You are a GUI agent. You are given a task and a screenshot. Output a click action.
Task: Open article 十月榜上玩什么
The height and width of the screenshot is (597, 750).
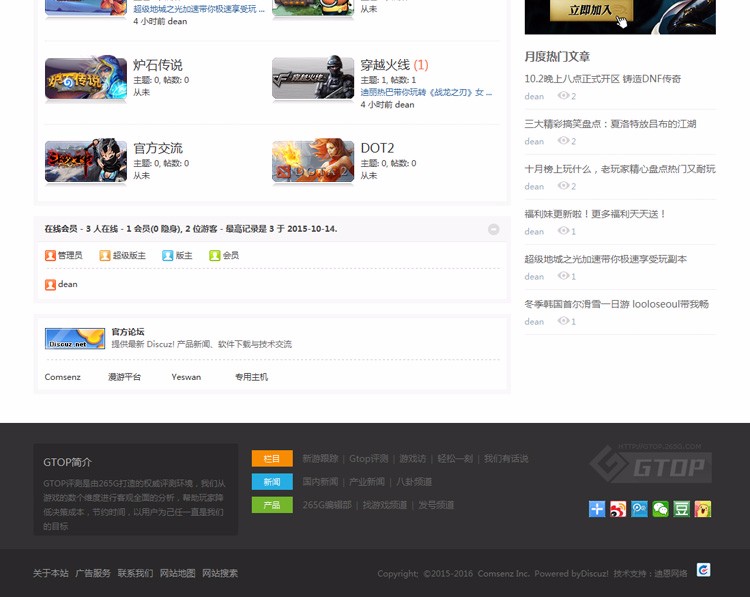click(620, 169)
